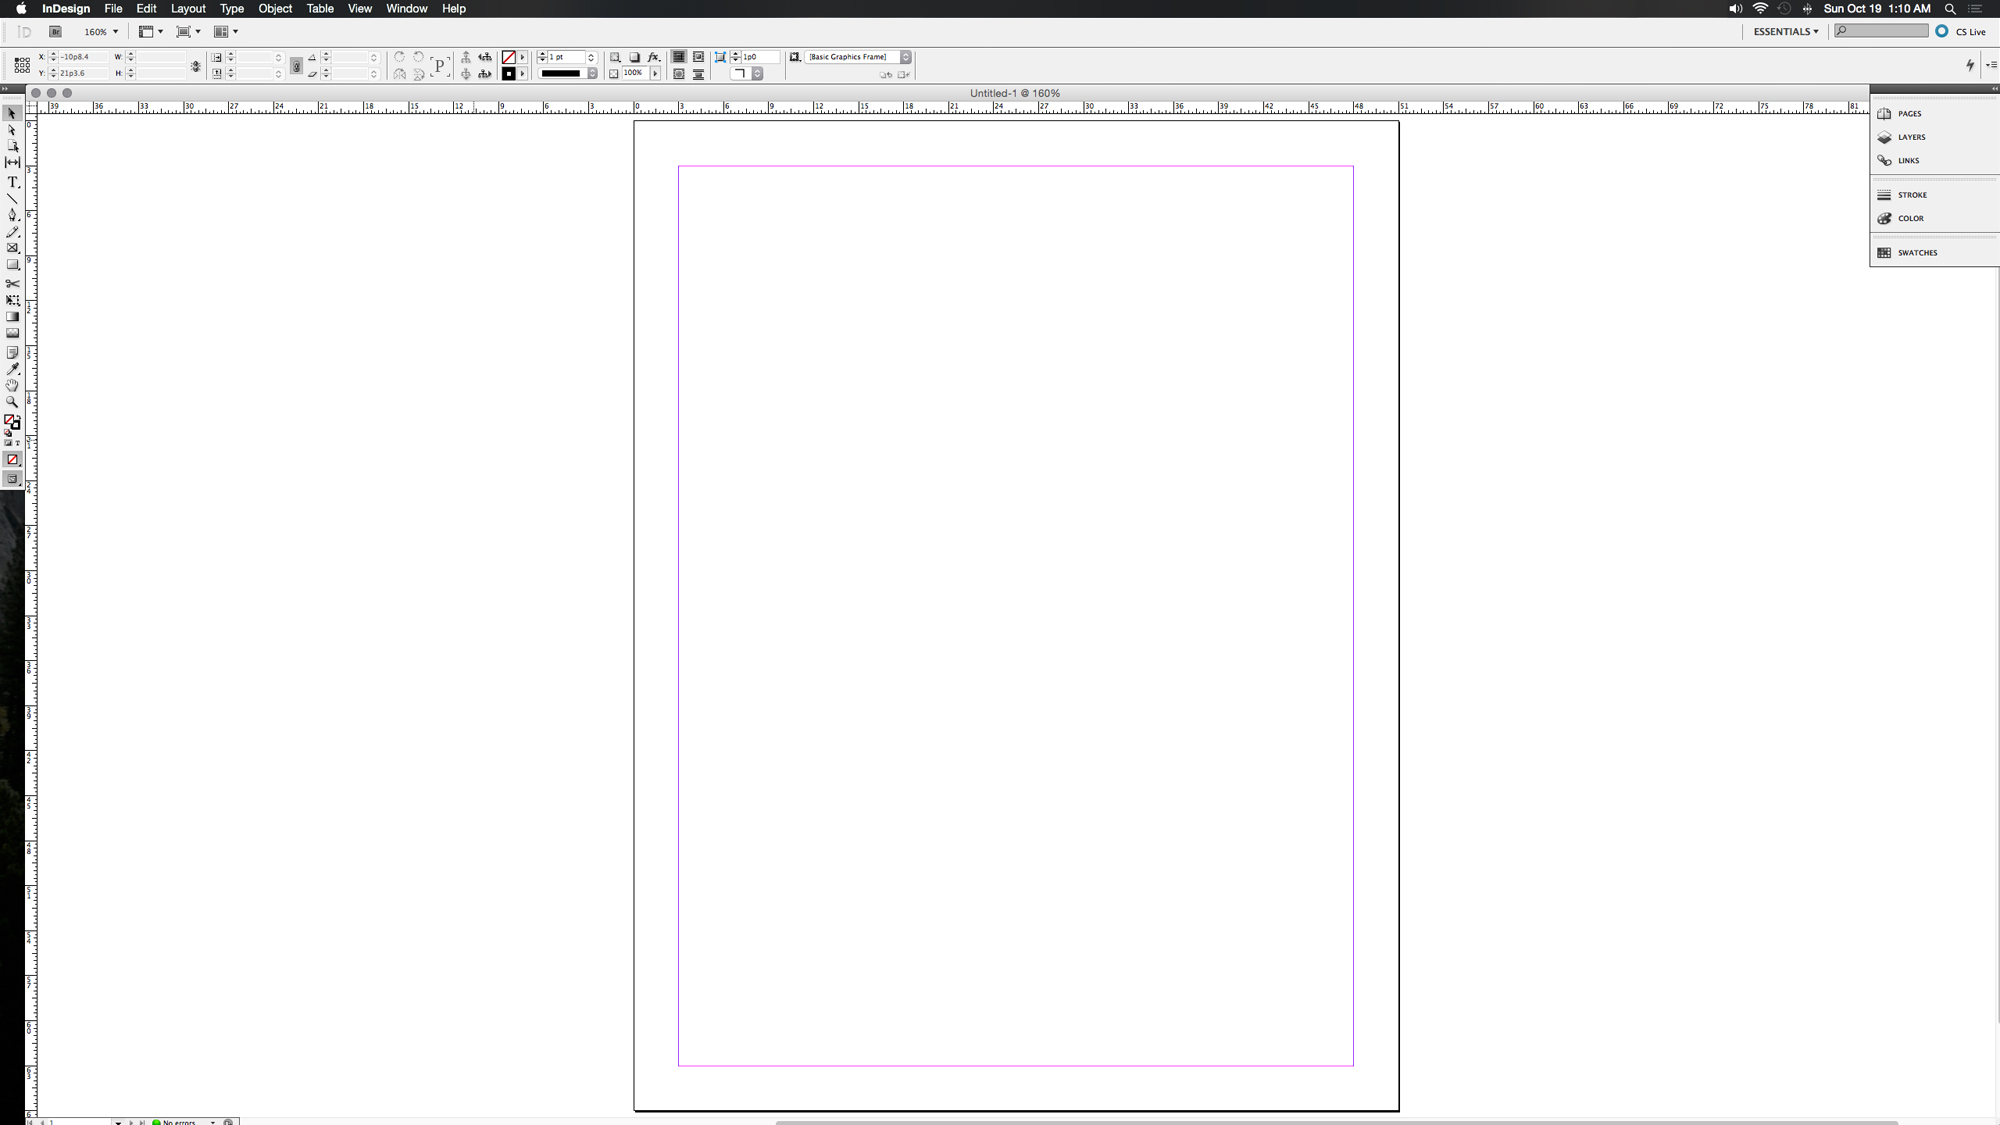Image resolution: width=2000 pixels, height=1125 pixels.
Task: Select the Pen tool
Action: tap(12, 215)
